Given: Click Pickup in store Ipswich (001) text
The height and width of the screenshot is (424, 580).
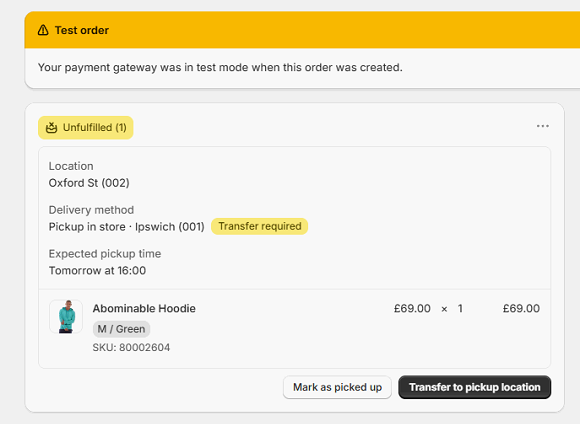Looking at the screenshot, I should (x=127, y=226).
